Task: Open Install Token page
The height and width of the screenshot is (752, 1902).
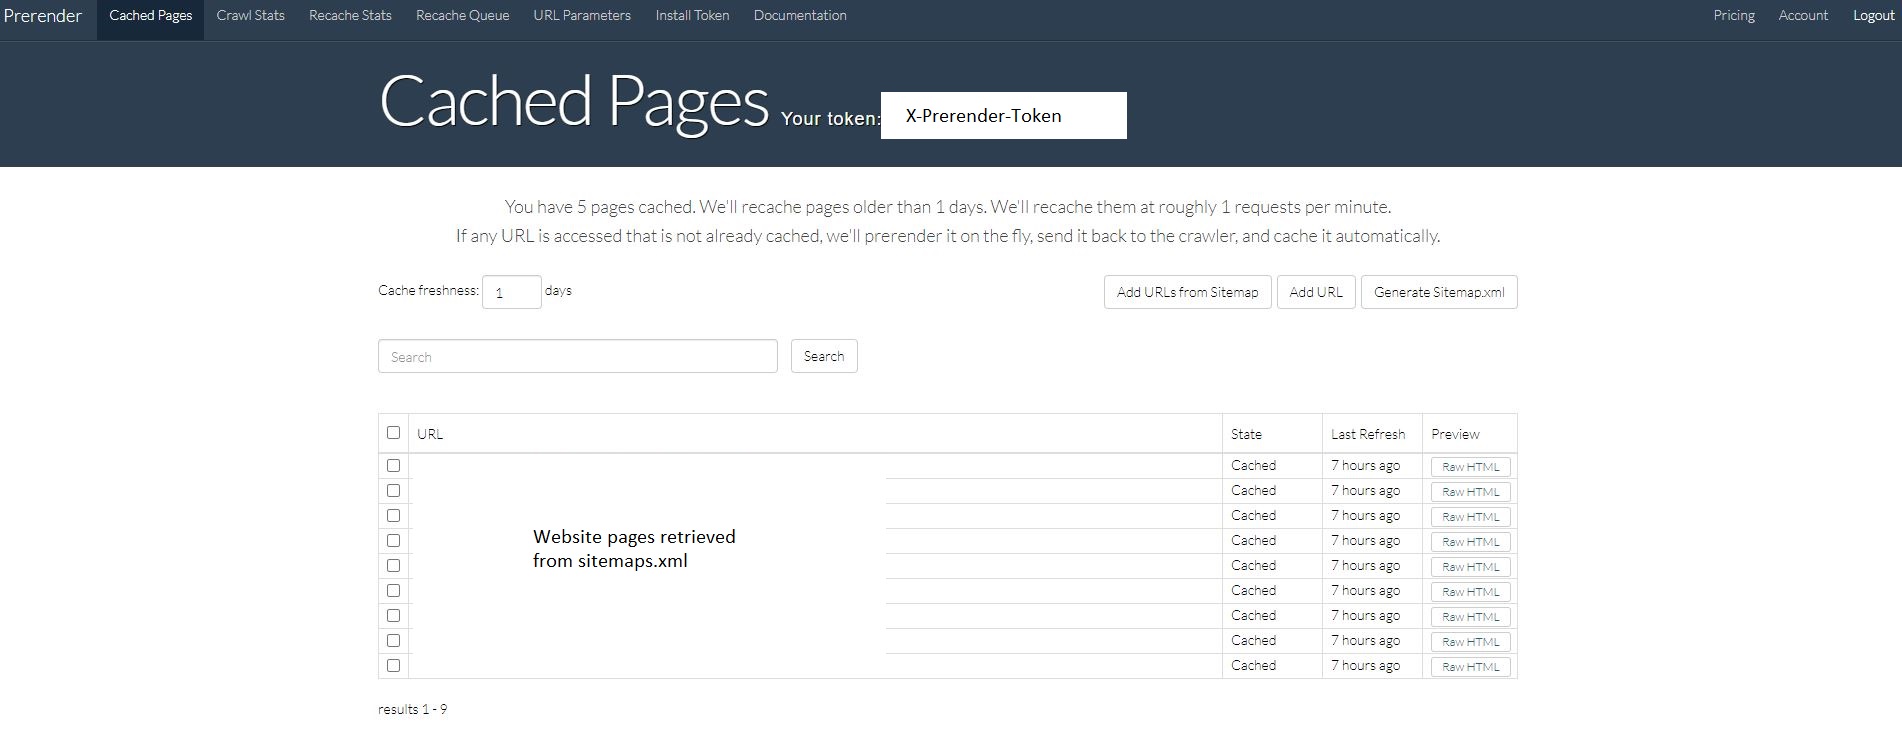Action: coord(692,16)
